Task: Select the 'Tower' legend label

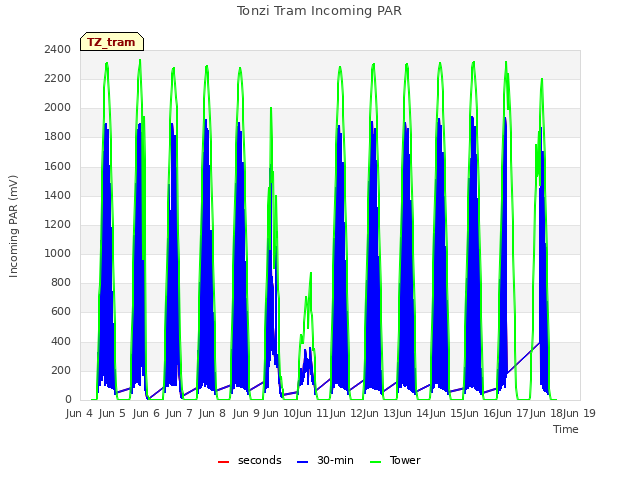Action: (405, 460)
